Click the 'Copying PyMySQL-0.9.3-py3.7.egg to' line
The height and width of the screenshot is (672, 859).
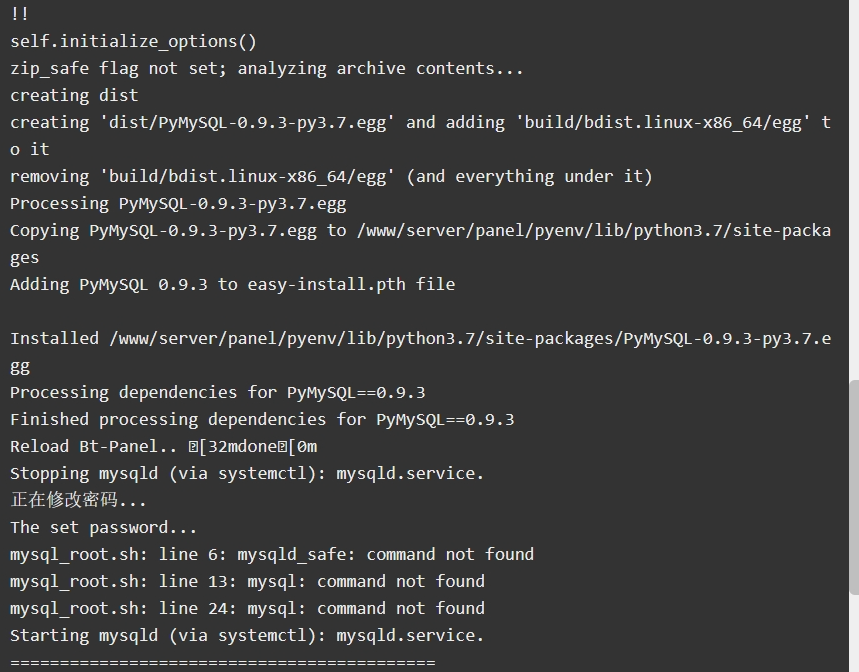(420, 244)
